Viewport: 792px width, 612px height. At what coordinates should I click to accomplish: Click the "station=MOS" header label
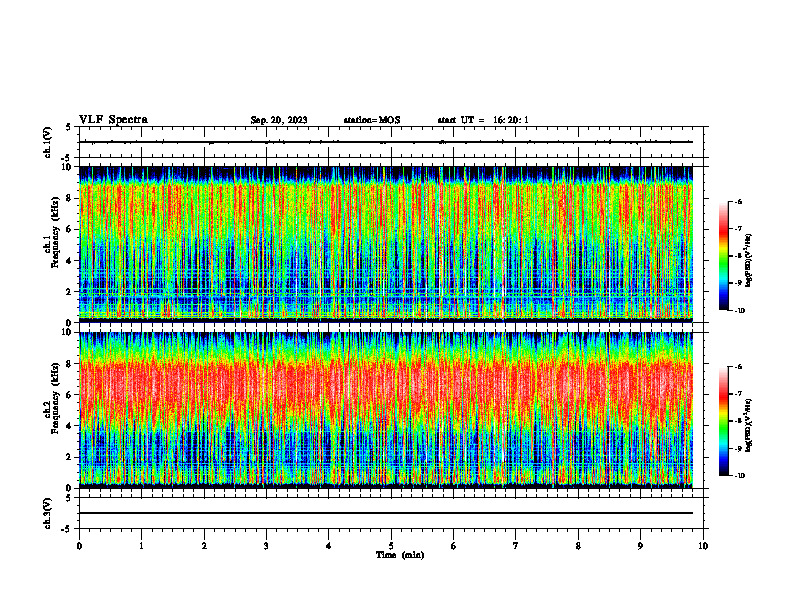click(372, 120)
